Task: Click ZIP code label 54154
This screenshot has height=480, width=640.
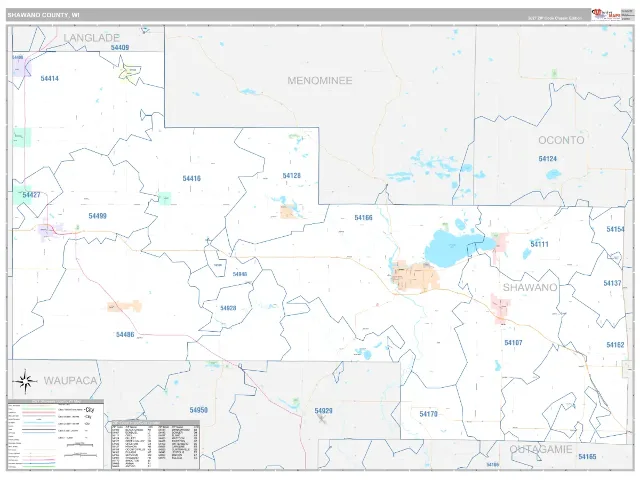Action: (x=616, y=229)
